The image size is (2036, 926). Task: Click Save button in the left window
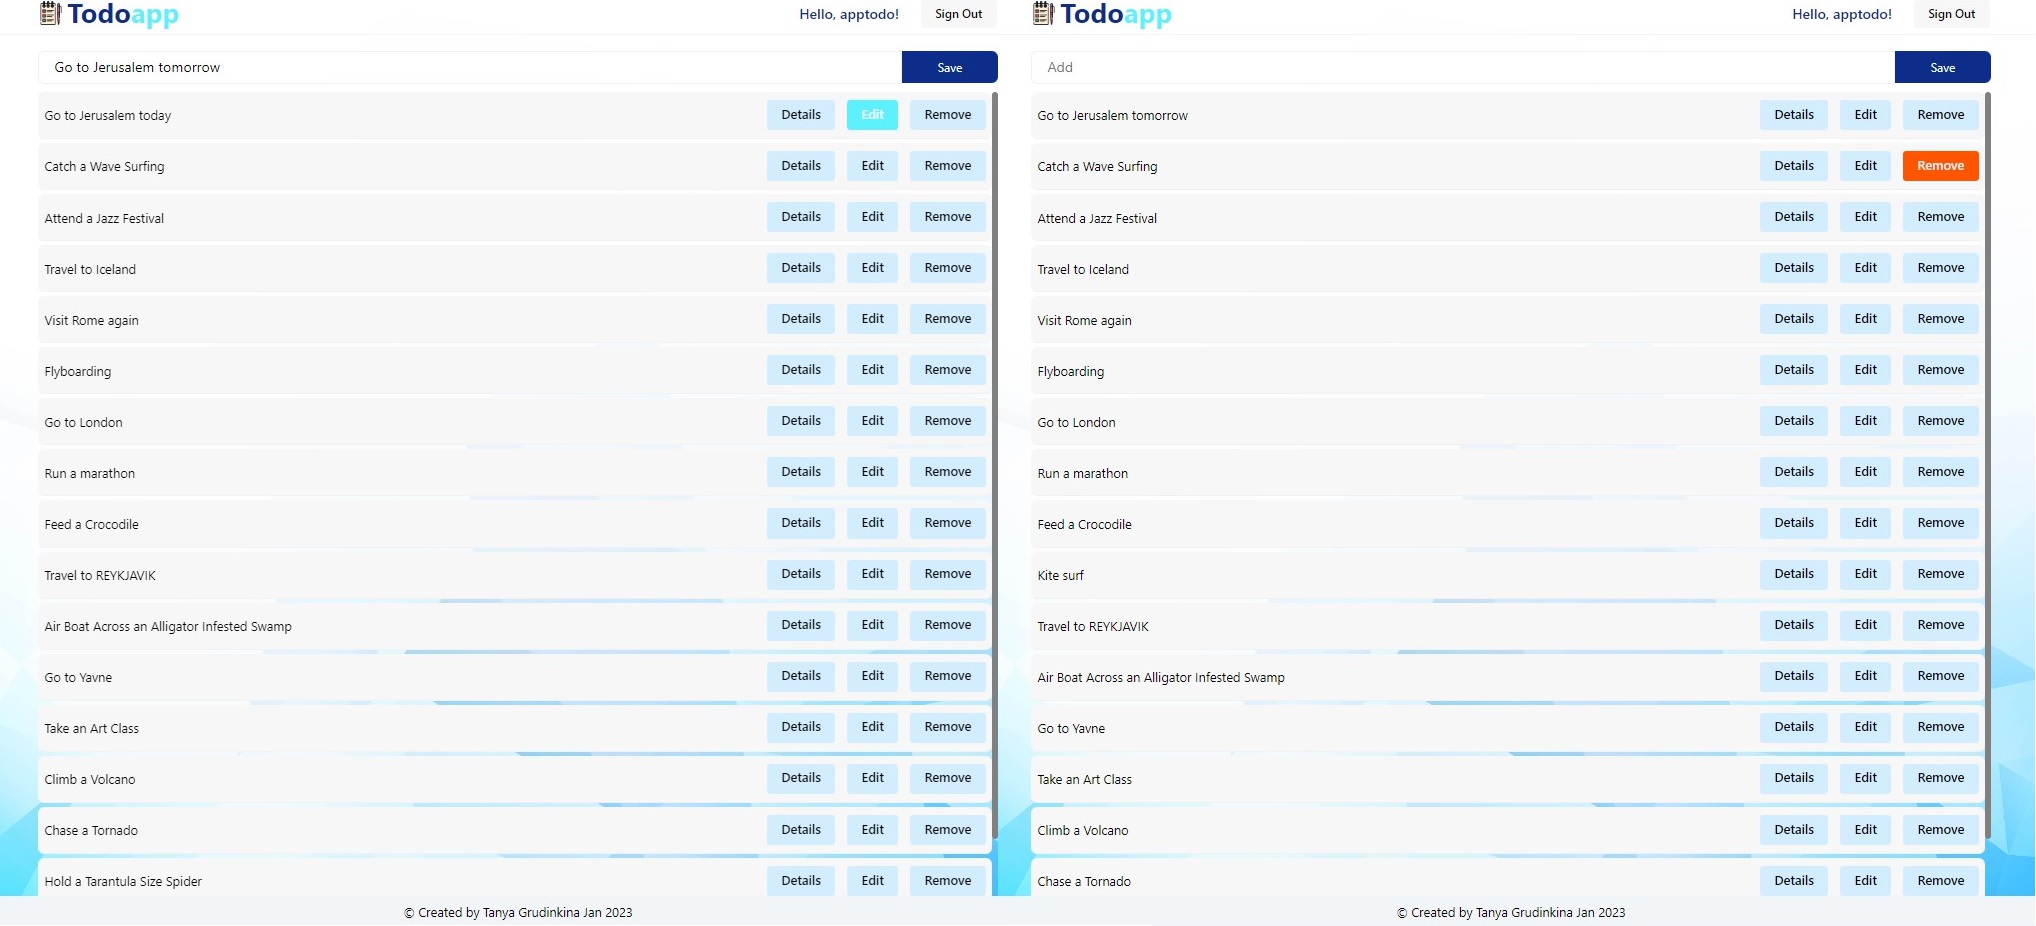950,67
